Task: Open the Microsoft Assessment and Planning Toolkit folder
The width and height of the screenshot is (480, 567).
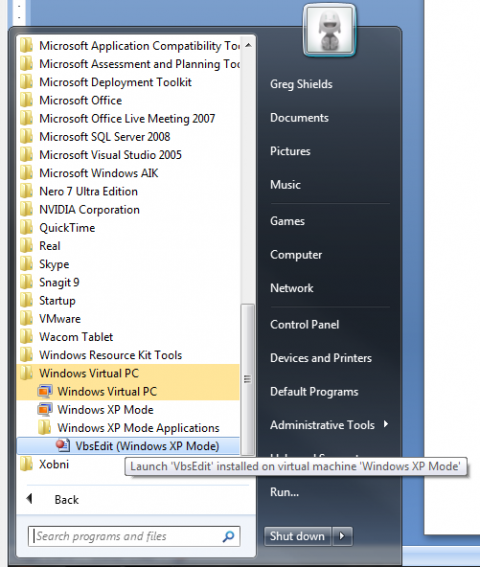Action: [x=128, y=64]
